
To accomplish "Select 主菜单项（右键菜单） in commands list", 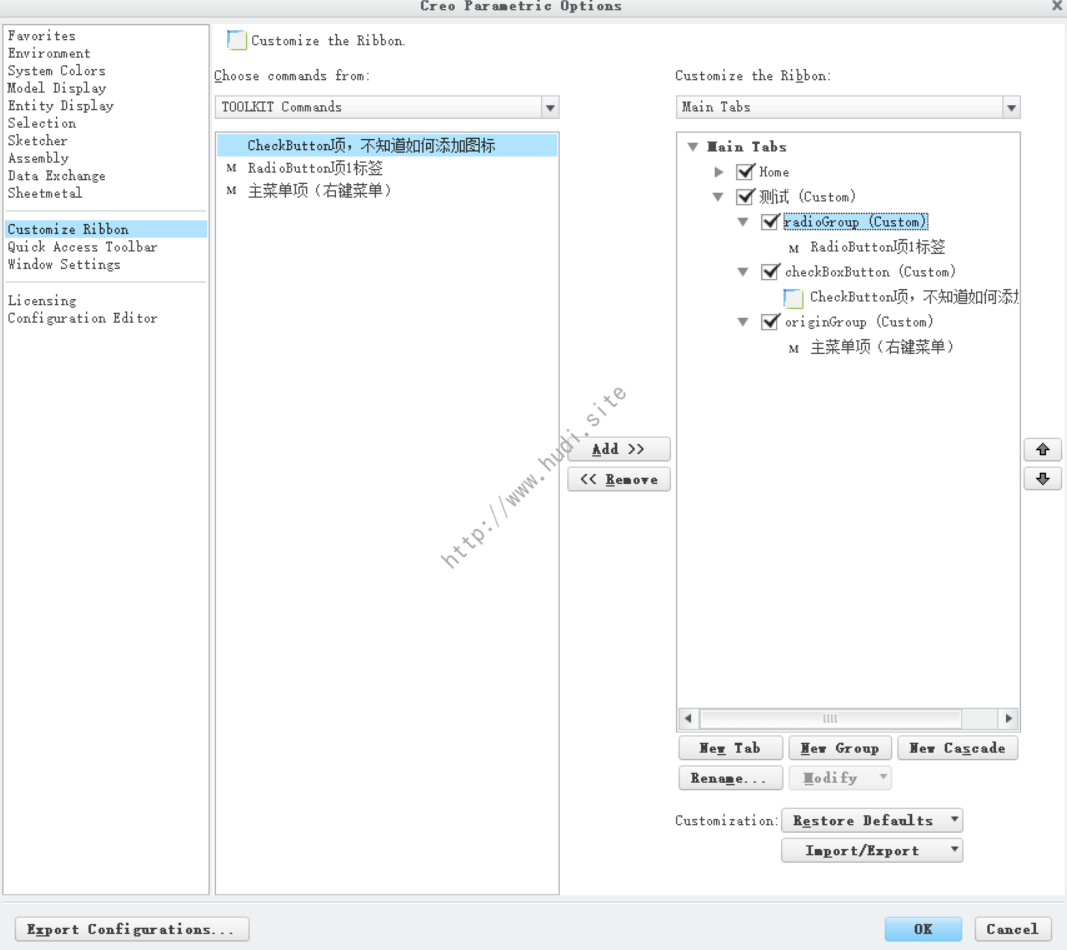I will (319, 191).
